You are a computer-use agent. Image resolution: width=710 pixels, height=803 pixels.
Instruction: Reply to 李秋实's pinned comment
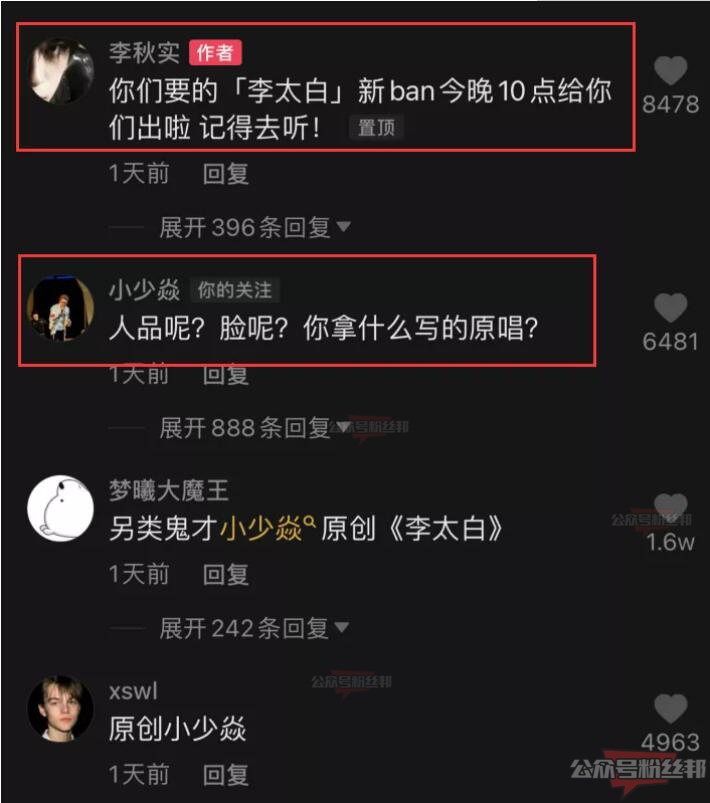225,174
